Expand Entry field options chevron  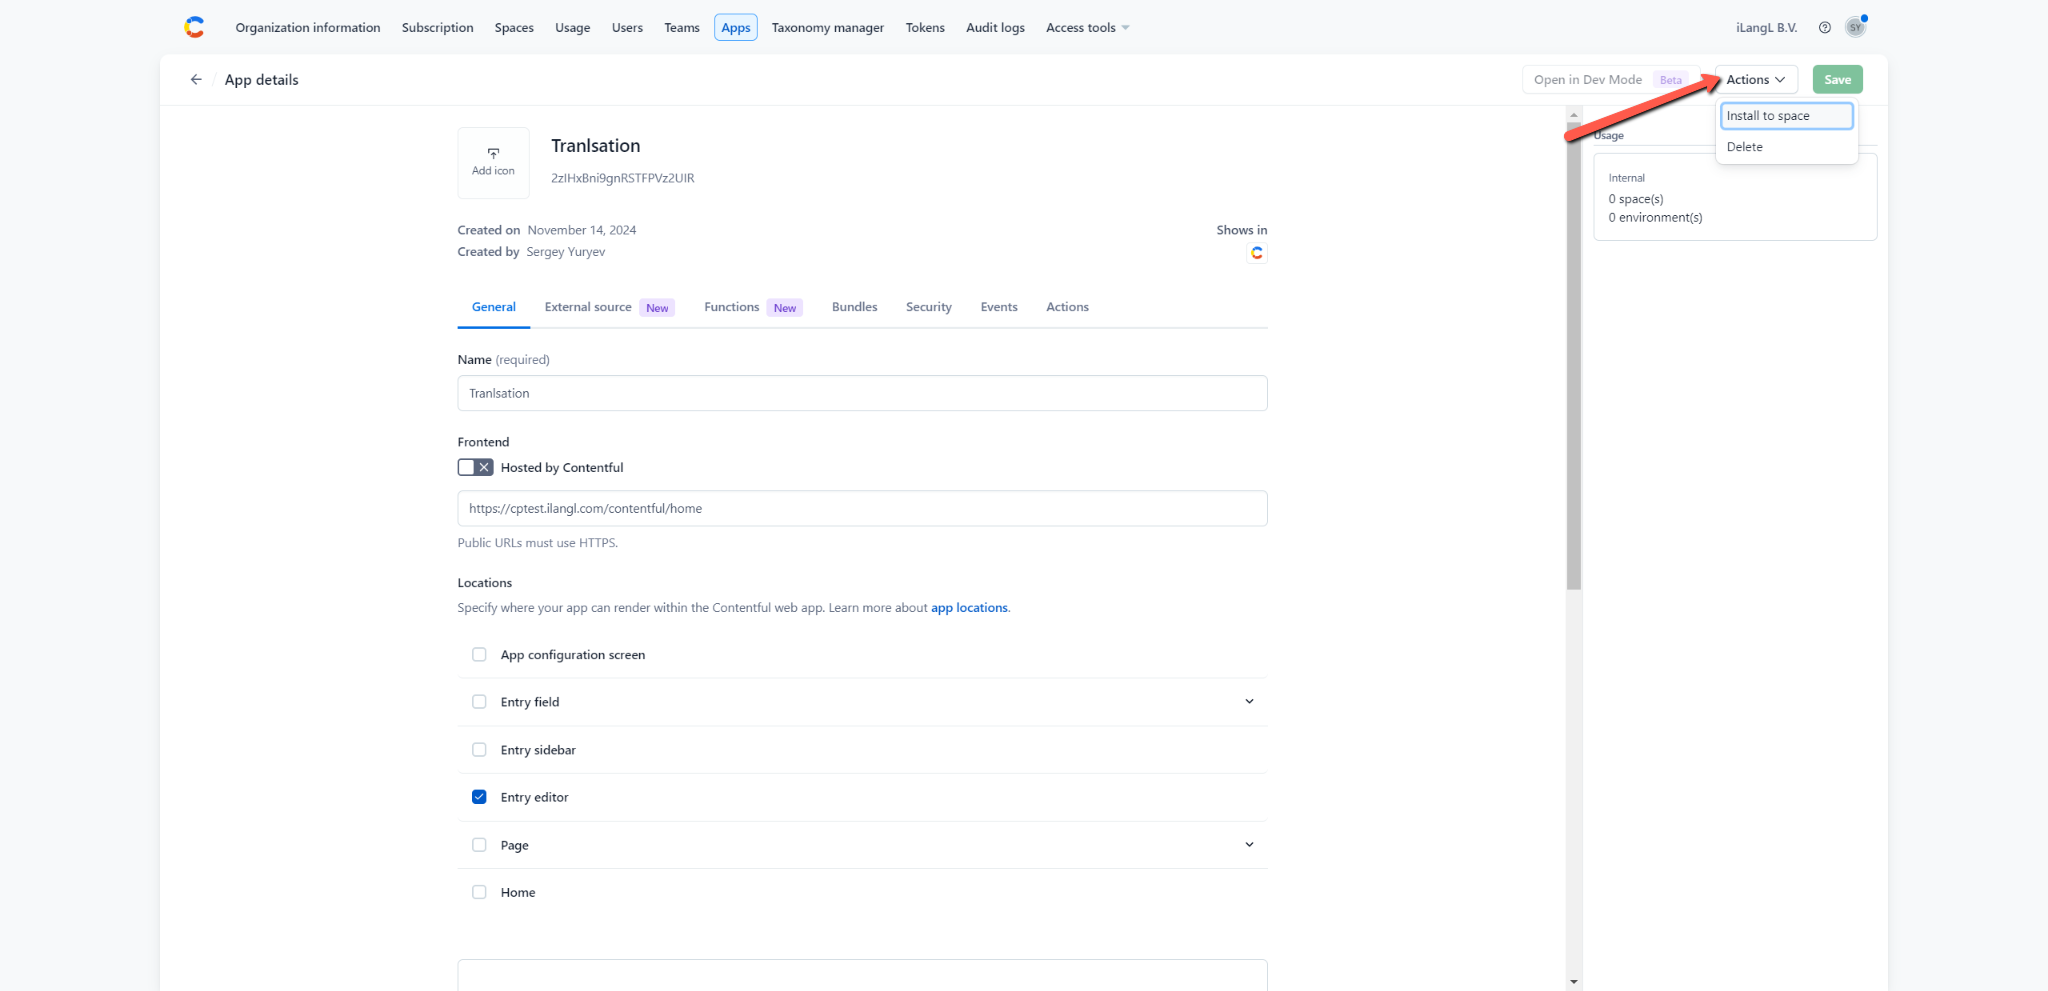1249,702
